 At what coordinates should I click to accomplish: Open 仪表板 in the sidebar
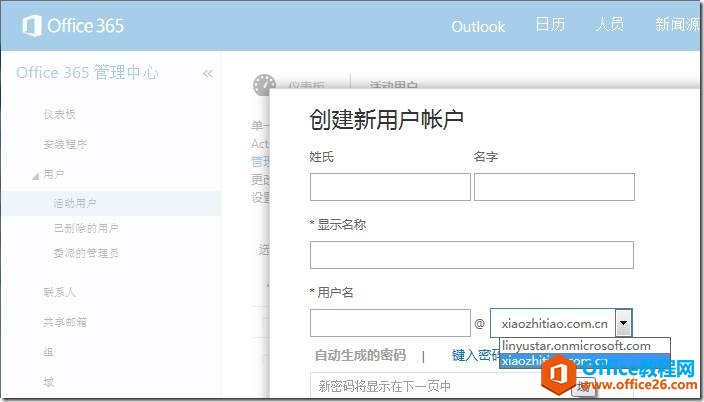[59, 114]
